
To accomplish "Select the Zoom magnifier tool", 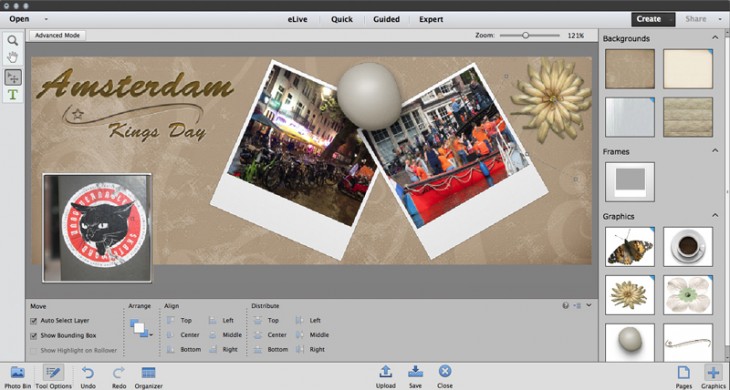I will [x=13, y=40].
